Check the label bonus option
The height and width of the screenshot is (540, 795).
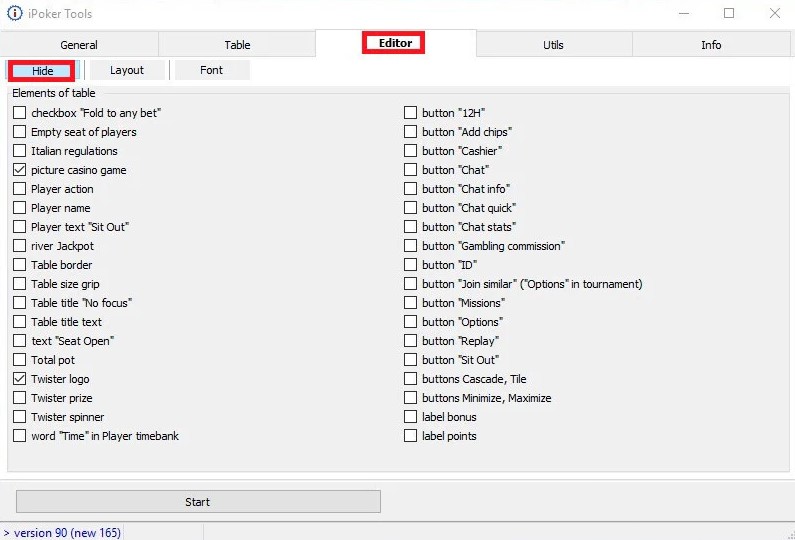[x=411, y=417]
